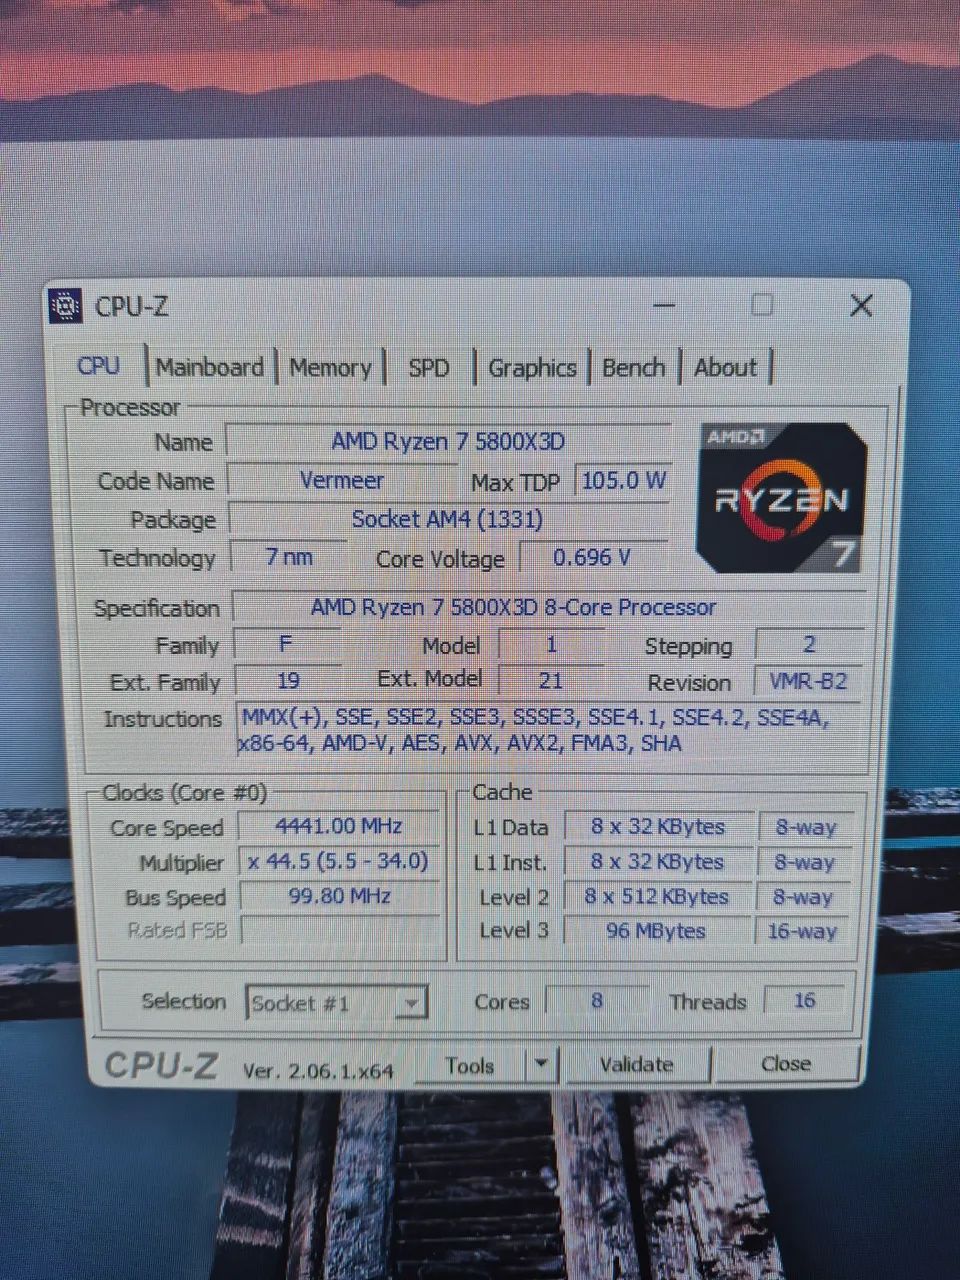
Task: Click the Multiplier value x 44.5
Action: coord(338,861)
